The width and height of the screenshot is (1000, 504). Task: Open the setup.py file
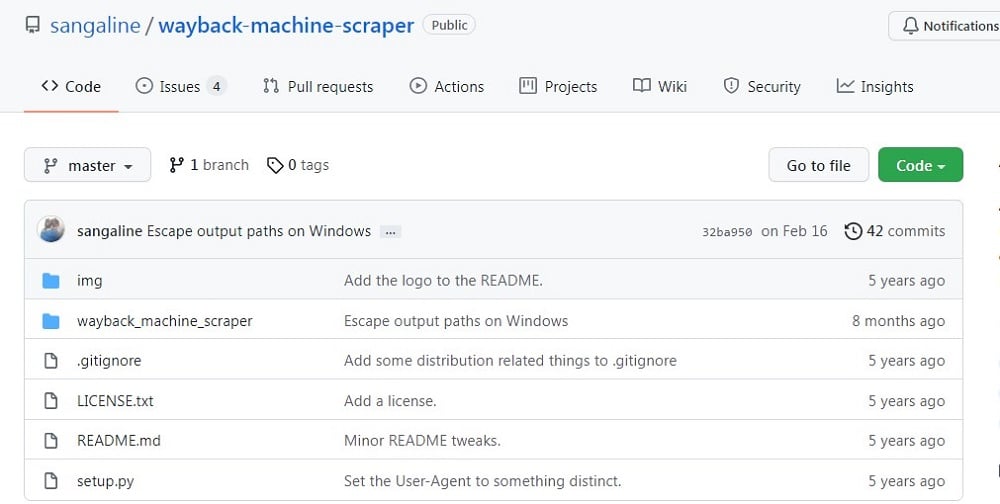pyautogui.click(x=105, y=481)
